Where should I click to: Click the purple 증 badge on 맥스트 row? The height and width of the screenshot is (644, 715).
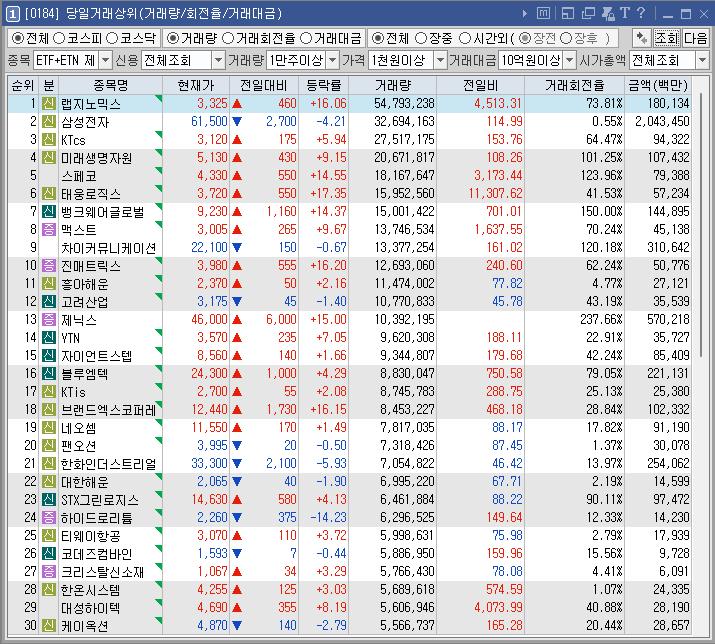coord(49,229)
